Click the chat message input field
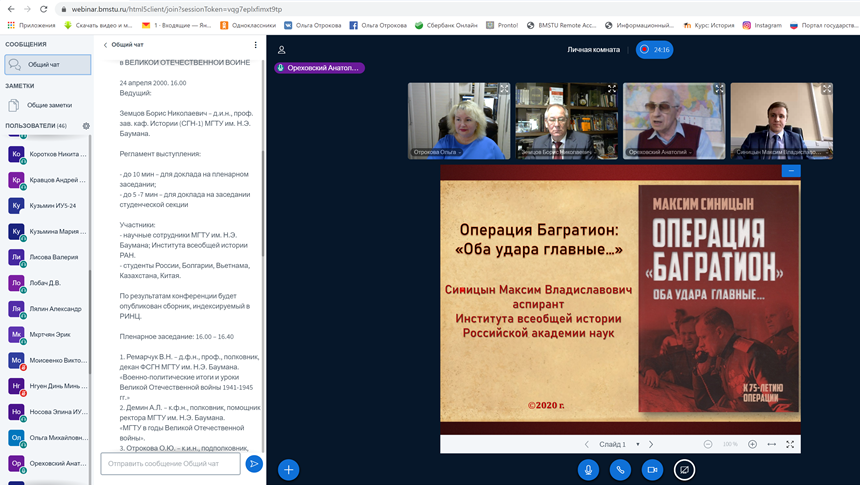 170,464
